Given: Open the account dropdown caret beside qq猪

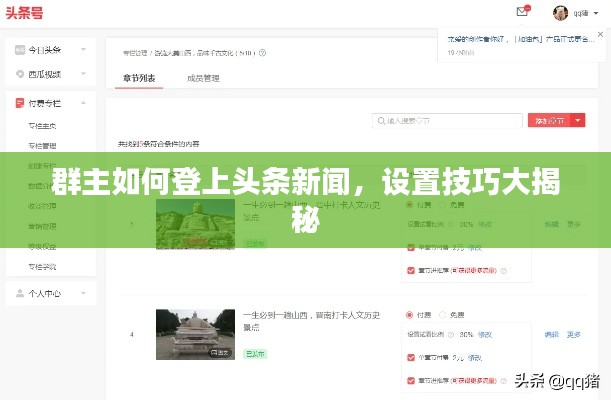Looking at the screenshot, I should click(596, 13).
